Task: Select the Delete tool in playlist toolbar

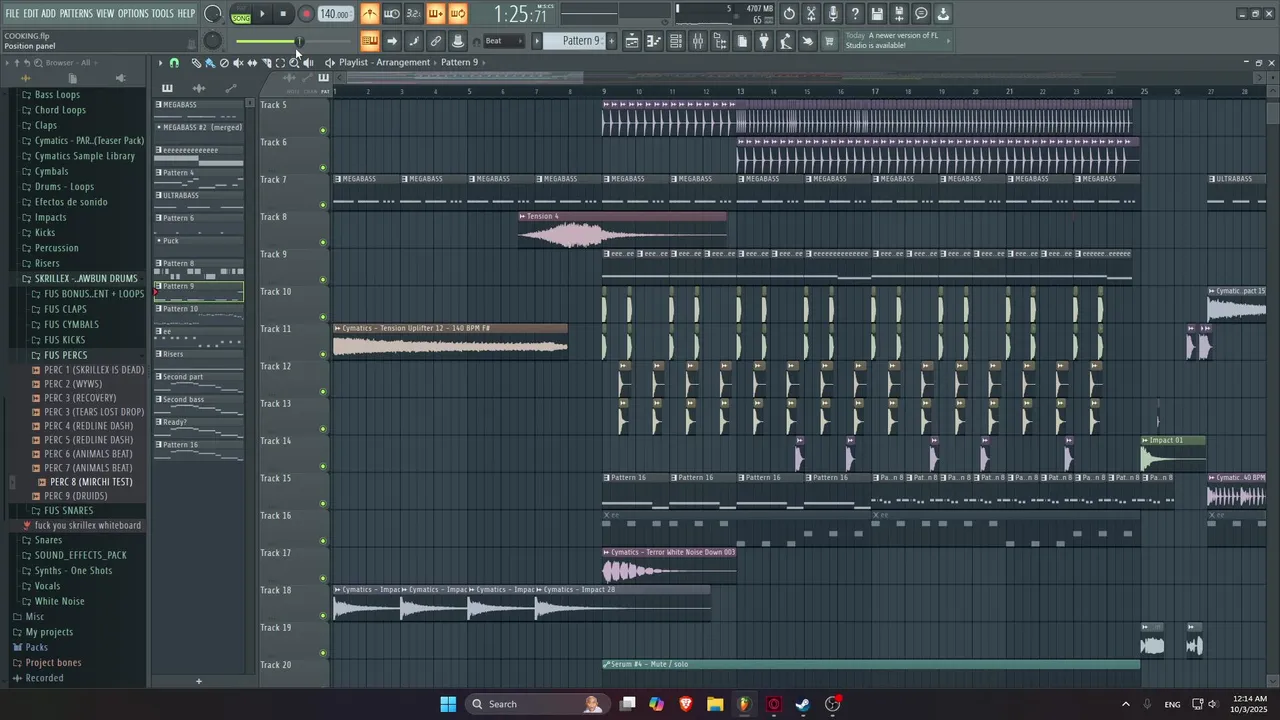Action: (x=224, y=63)
